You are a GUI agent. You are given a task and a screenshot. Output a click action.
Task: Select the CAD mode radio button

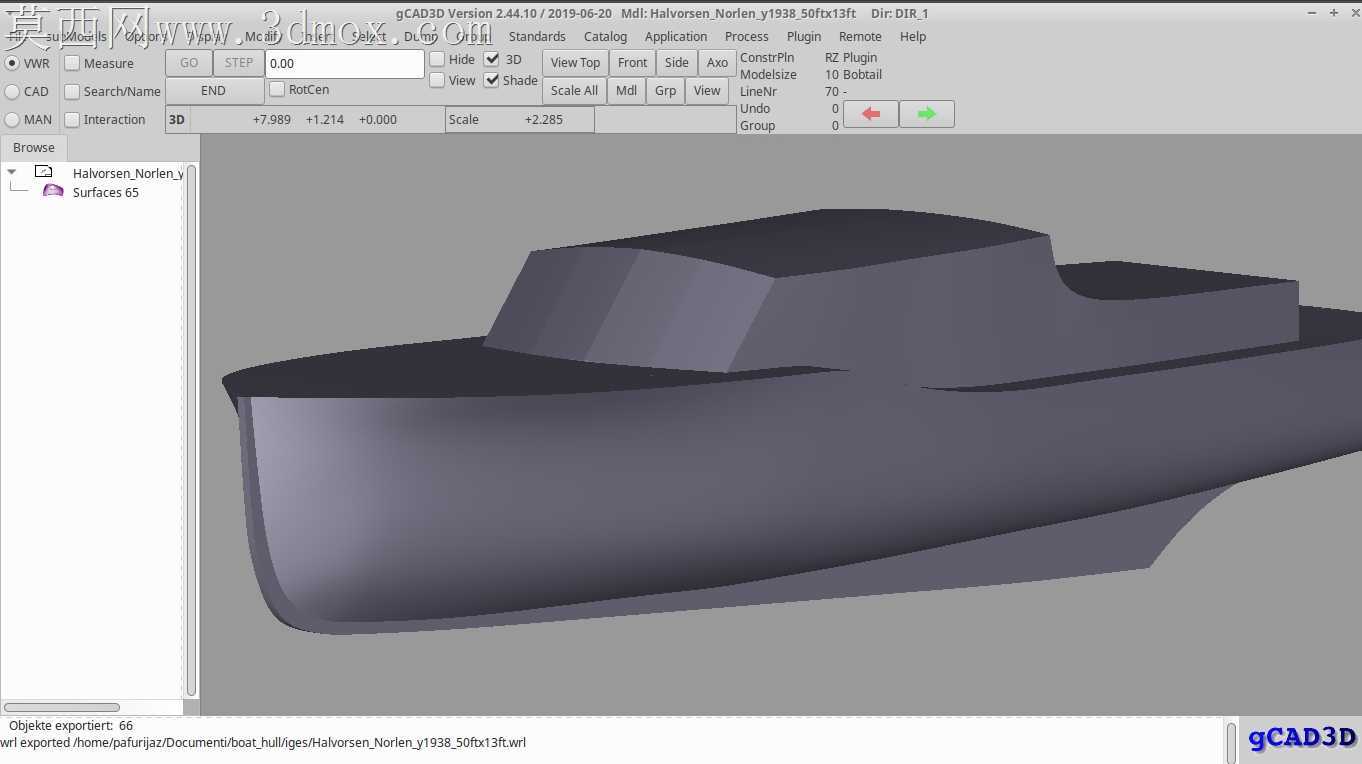point(12,91)
